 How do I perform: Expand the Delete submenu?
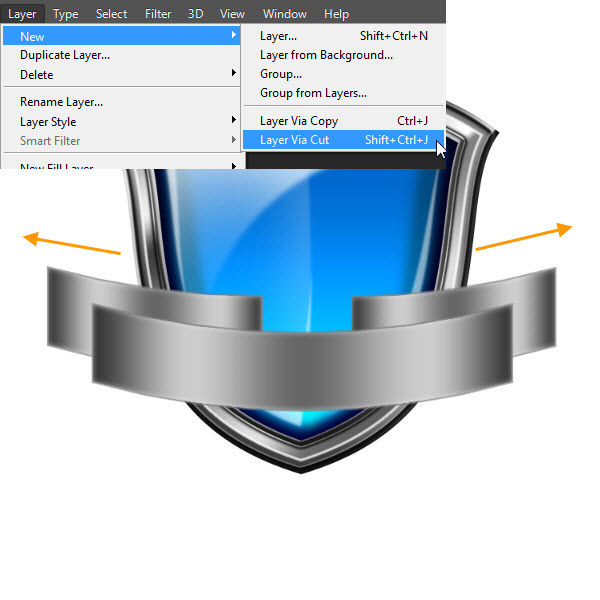(x=37, y=75)
